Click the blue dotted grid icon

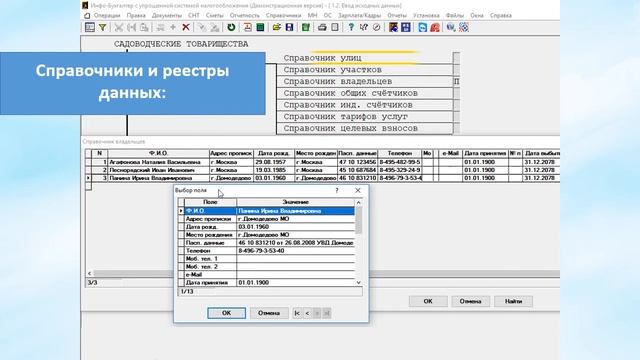464,27
